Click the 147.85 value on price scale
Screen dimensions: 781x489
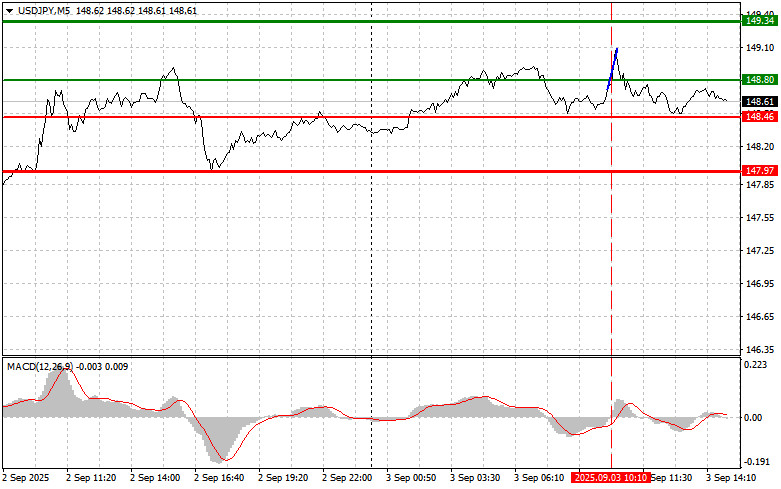[x=760, y=185]
